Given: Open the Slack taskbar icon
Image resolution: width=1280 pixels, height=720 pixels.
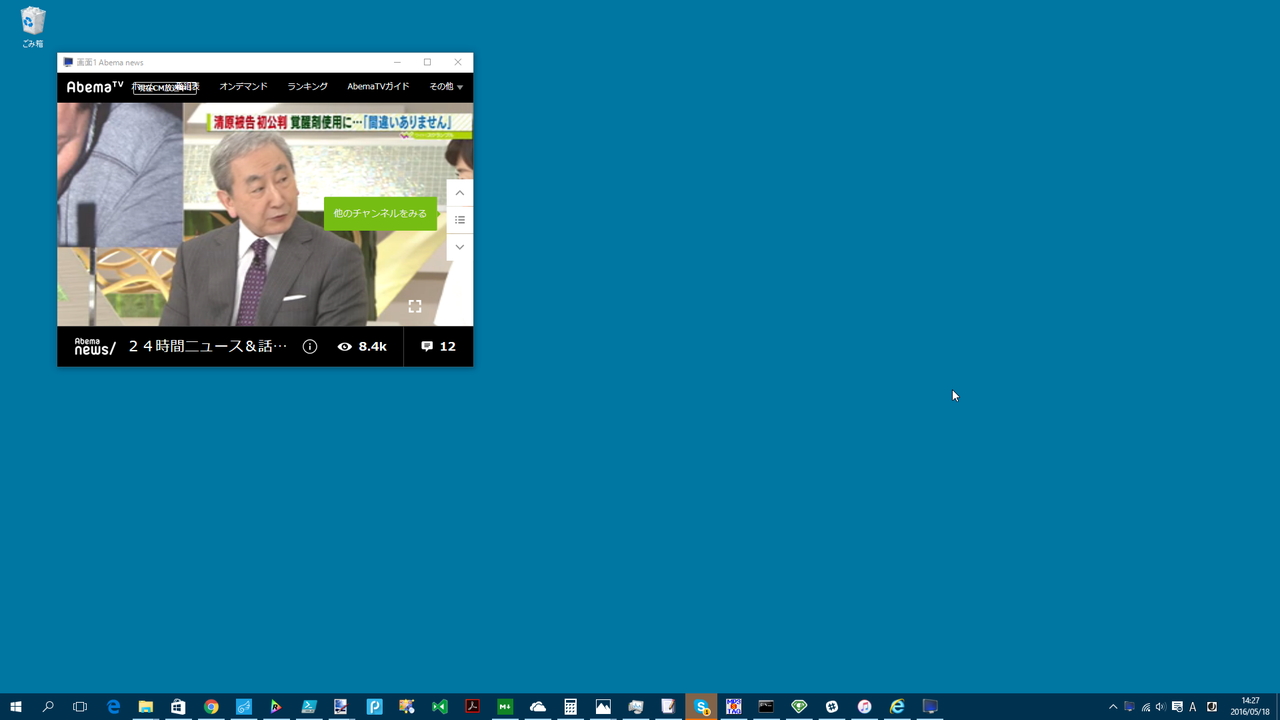Looking at the screenshot, I should point(832,707).
